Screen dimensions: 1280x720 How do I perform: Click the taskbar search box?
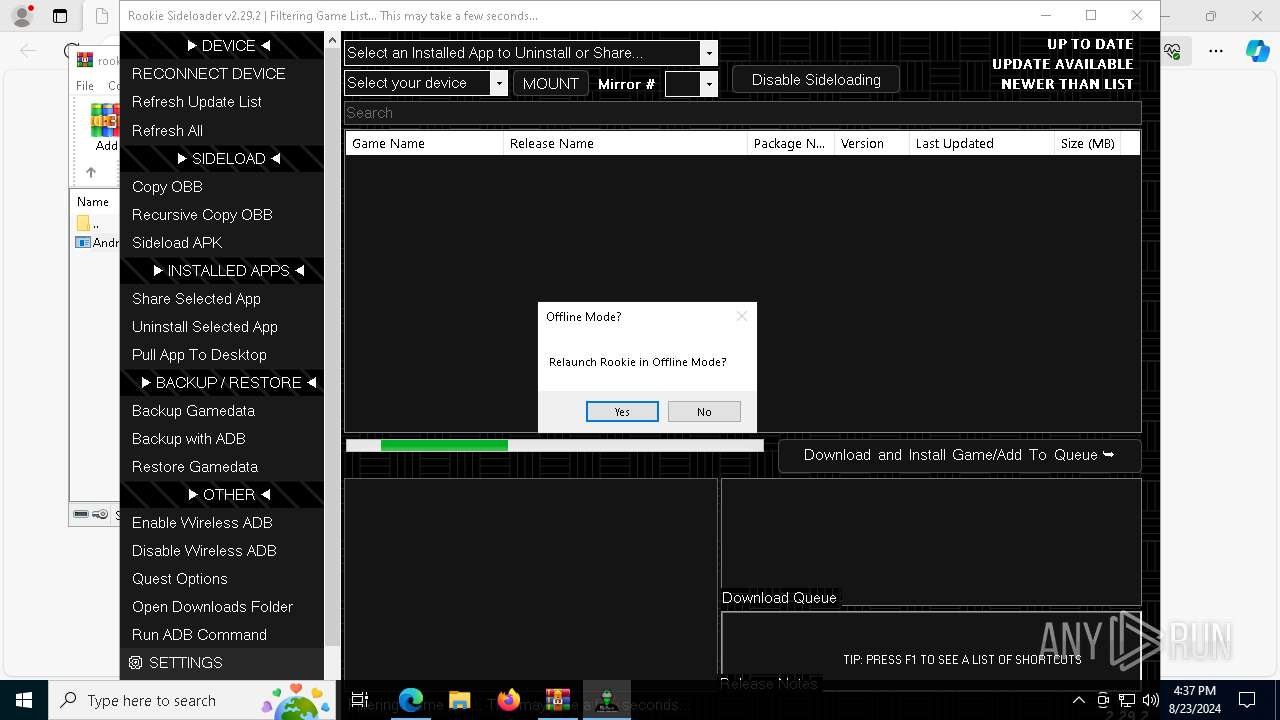click(x=190, y=700)
